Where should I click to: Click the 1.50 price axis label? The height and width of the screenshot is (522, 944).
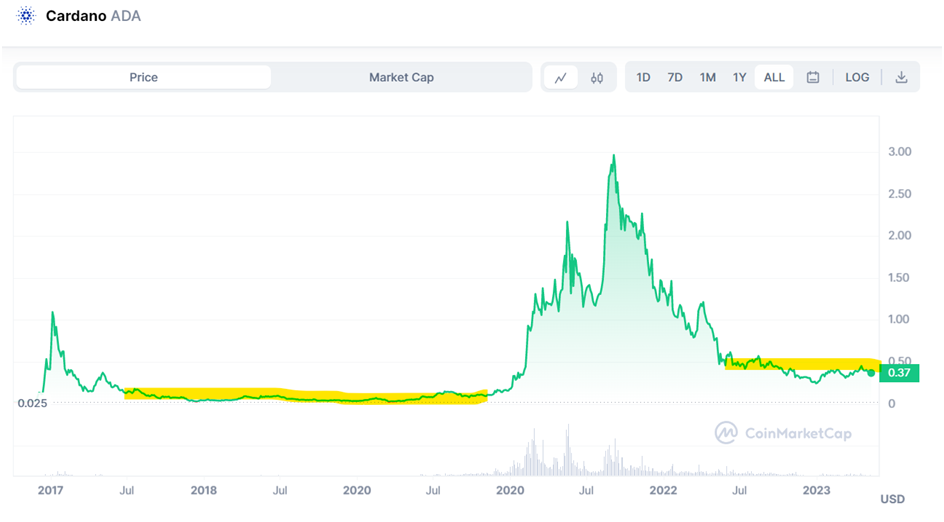click(x=899, y=278)
